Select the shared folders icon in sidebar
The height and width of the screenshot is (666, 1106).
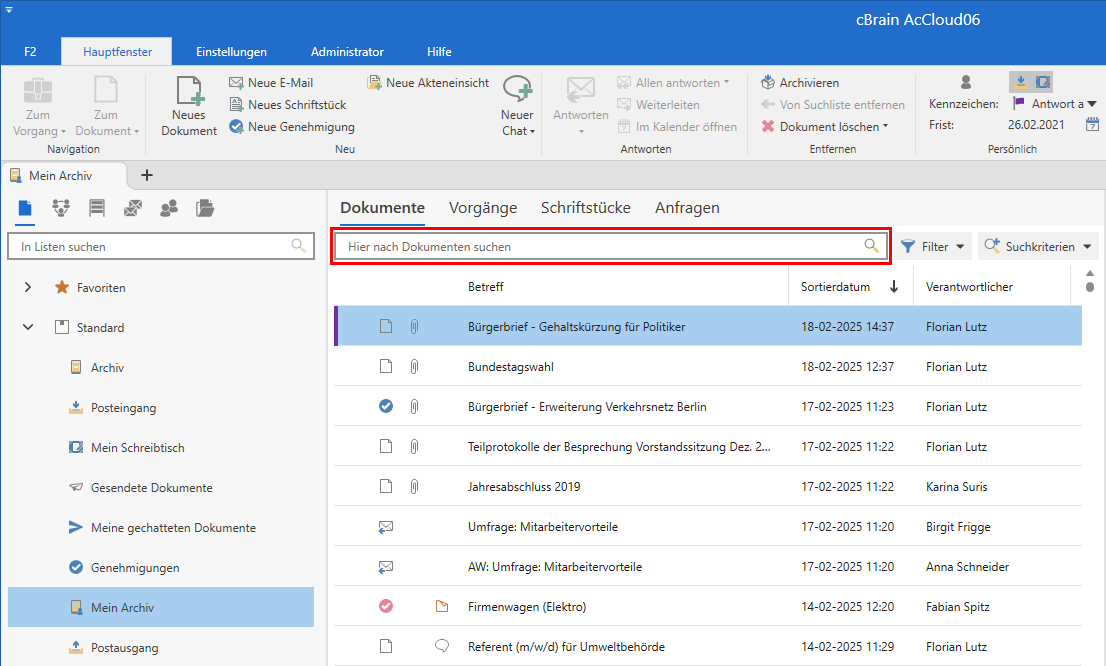coord(205,208)
